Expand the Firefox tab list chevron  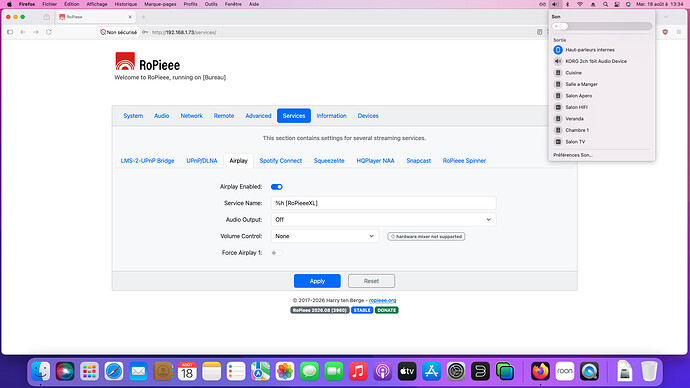point(666,17)
